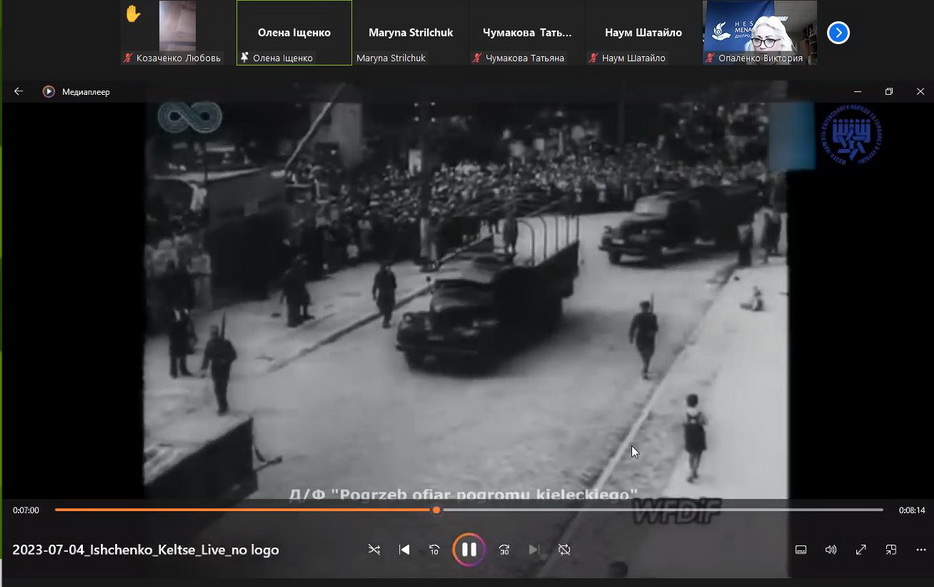Click the Медиаплеер window title text
Image resolution: width=934 pixels, height=587 pixels.
click(x=86, y=92)
